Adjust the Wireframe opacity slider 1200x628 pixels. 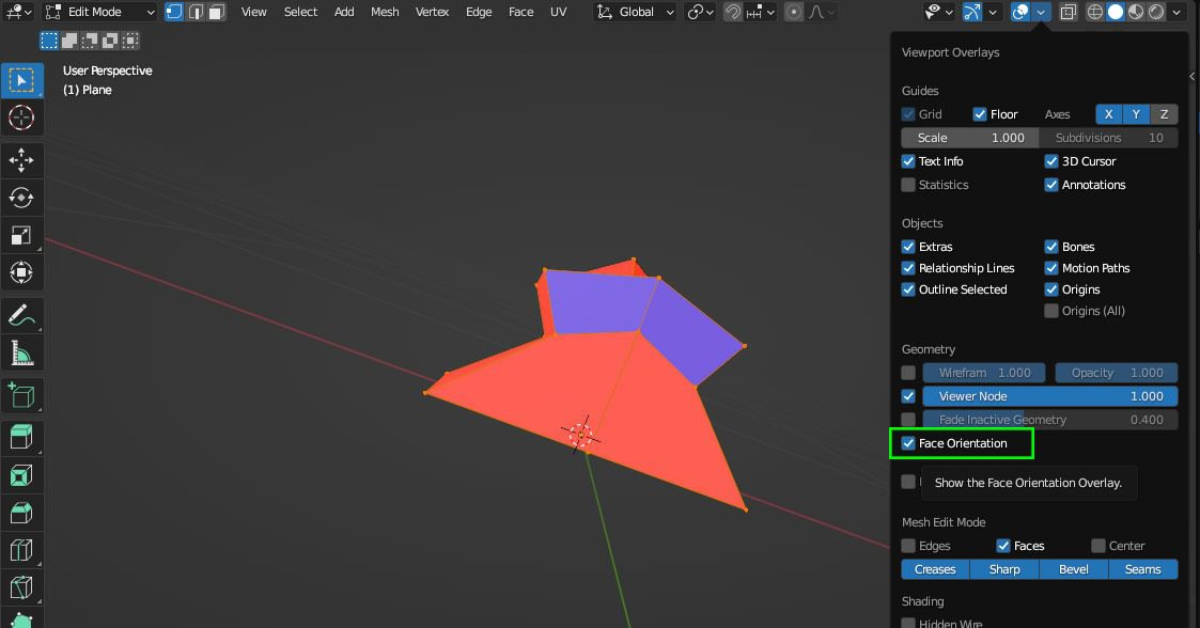coord(984,372)
